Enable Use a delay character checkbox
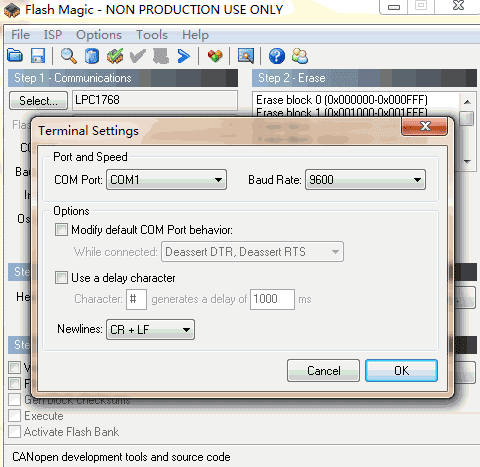This screenshot has width=480, height=467. [61, 278]
